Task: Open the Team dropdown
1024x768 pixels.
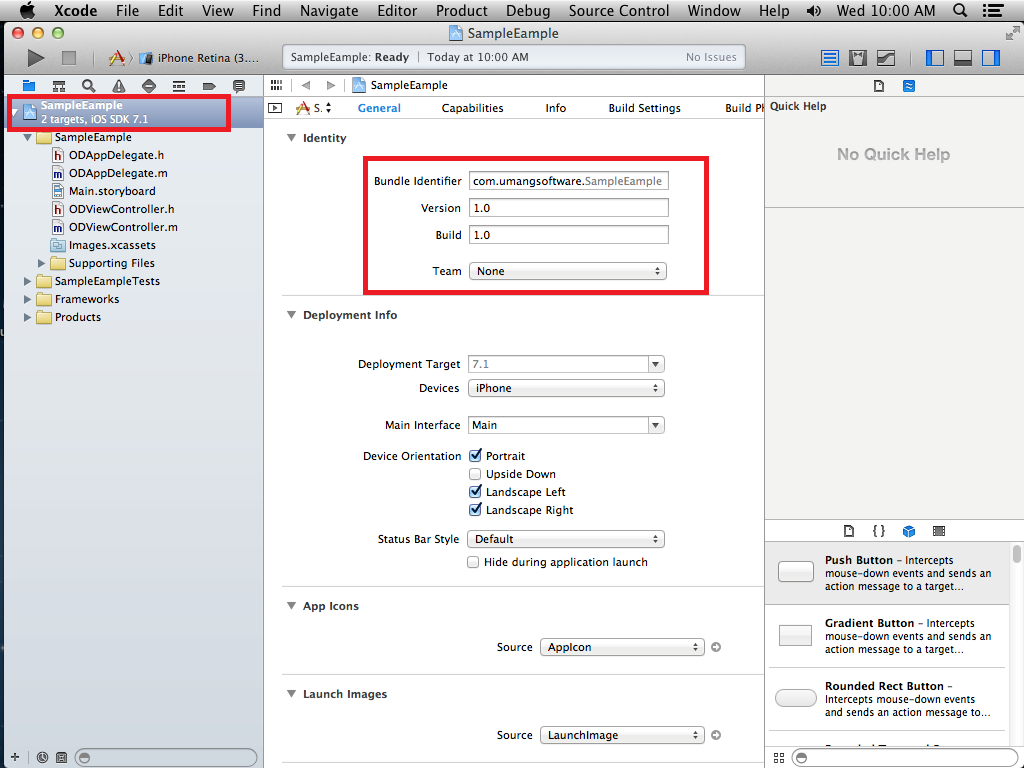Action: click(x=568, y=271)
